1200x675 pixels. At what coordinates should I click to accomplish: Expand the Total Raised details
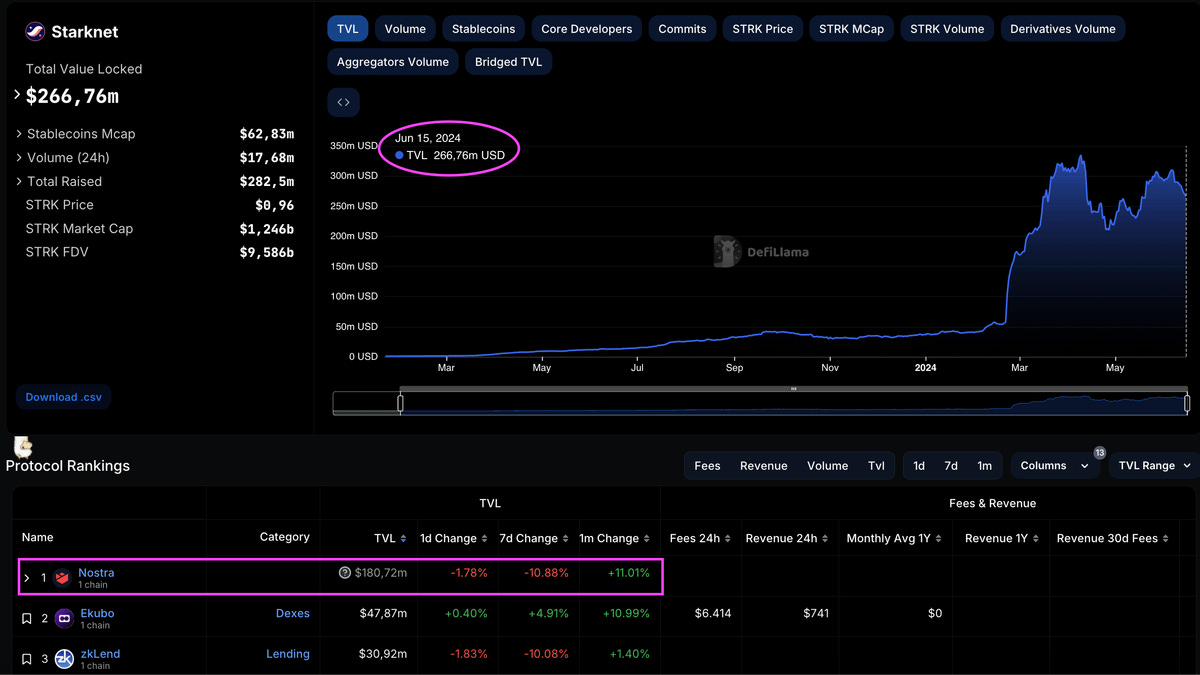(x=19, y=181)
